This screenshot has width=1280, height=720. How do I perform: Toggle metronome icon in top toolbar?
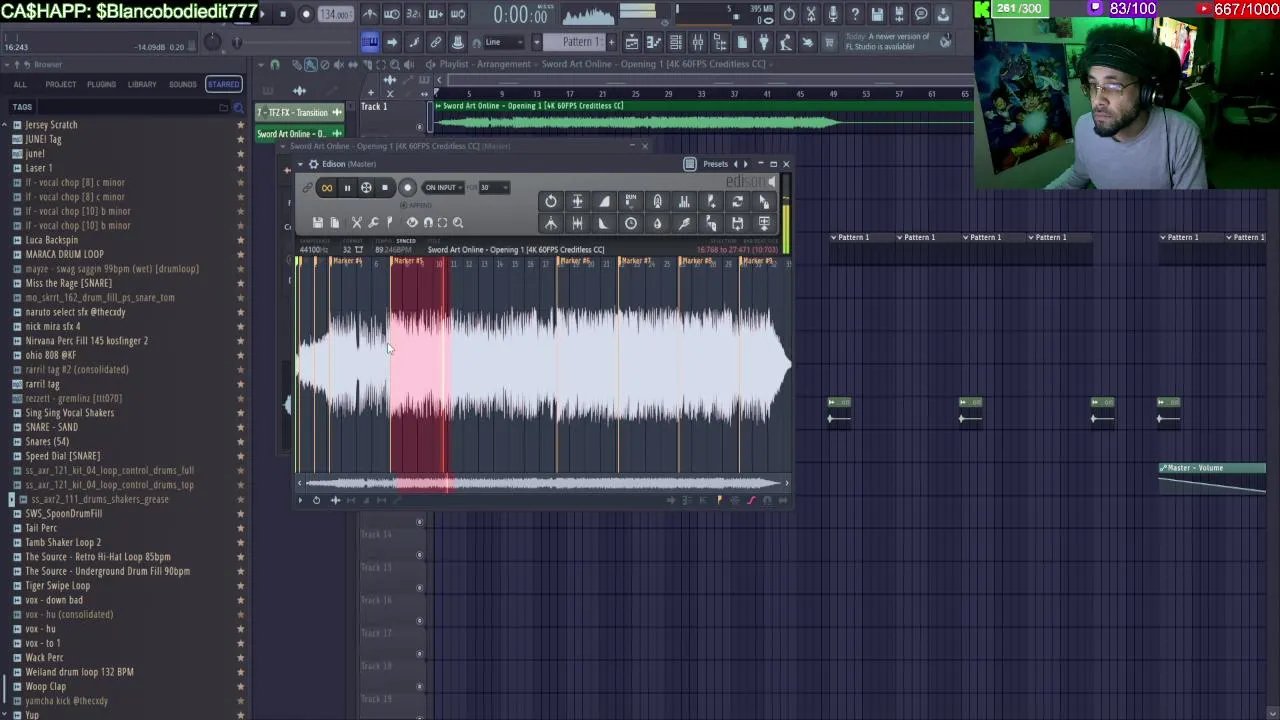point(370,14)
